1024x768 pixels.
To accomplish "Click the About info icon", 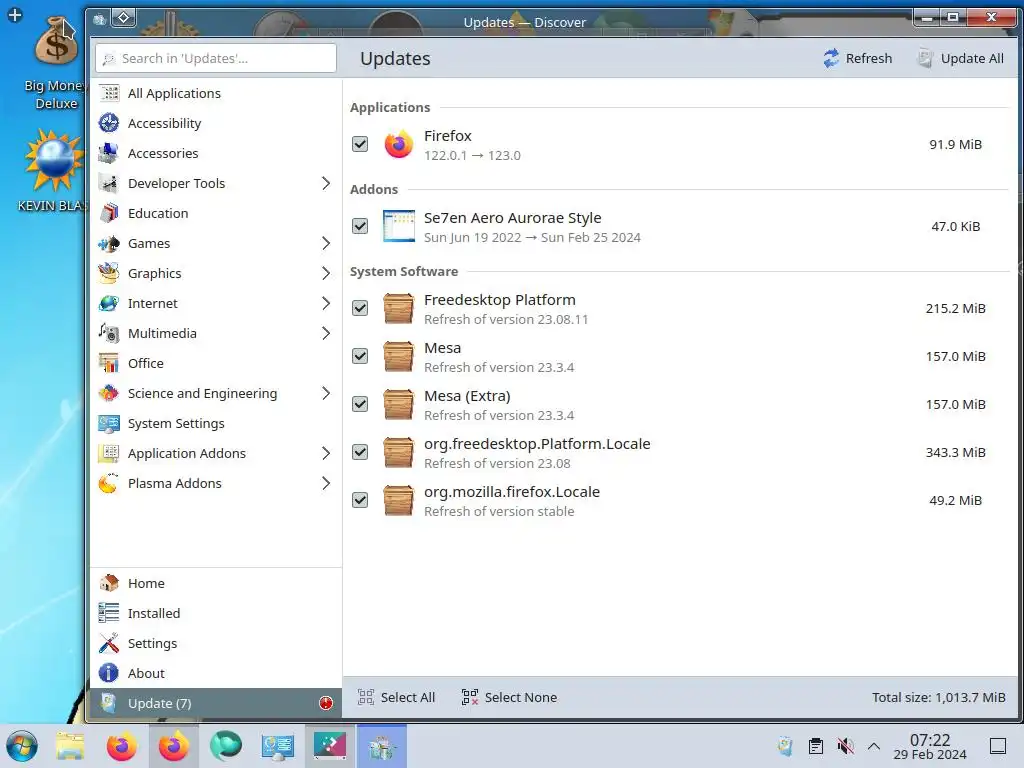I will 108,673.
